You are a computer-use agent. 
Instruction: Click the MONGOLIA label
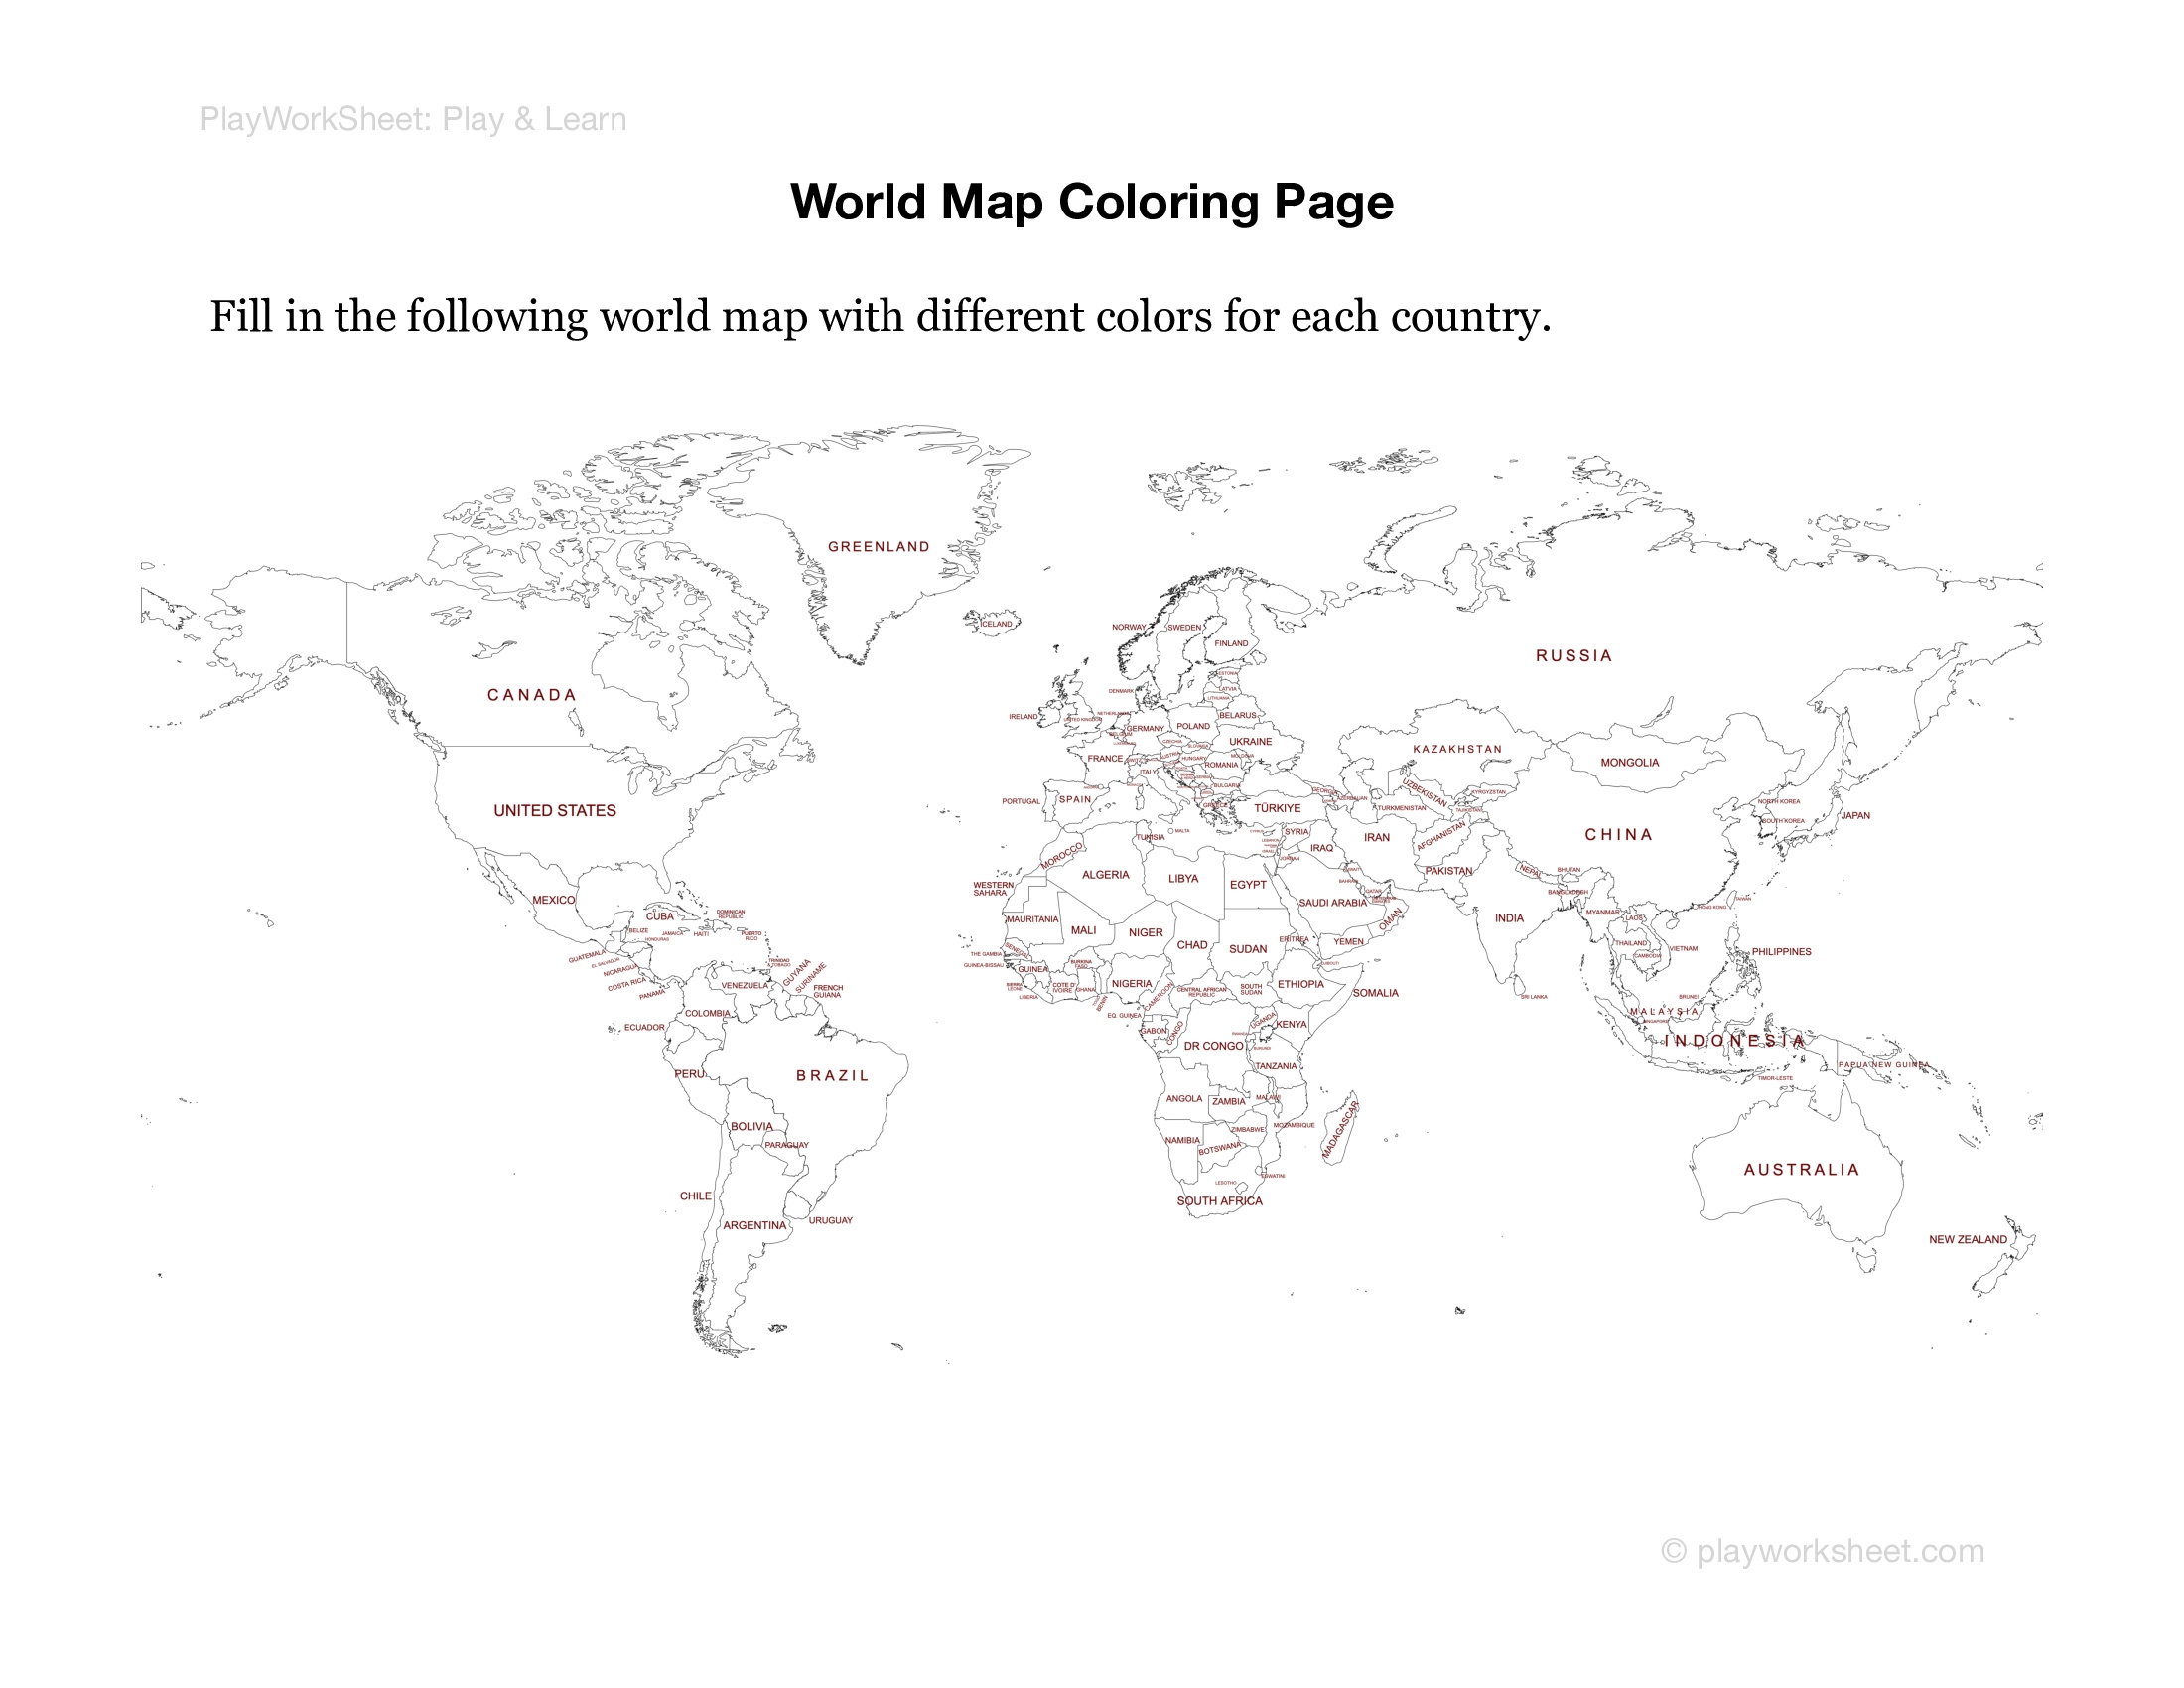pyautogui.click(x=1629, y=763)
